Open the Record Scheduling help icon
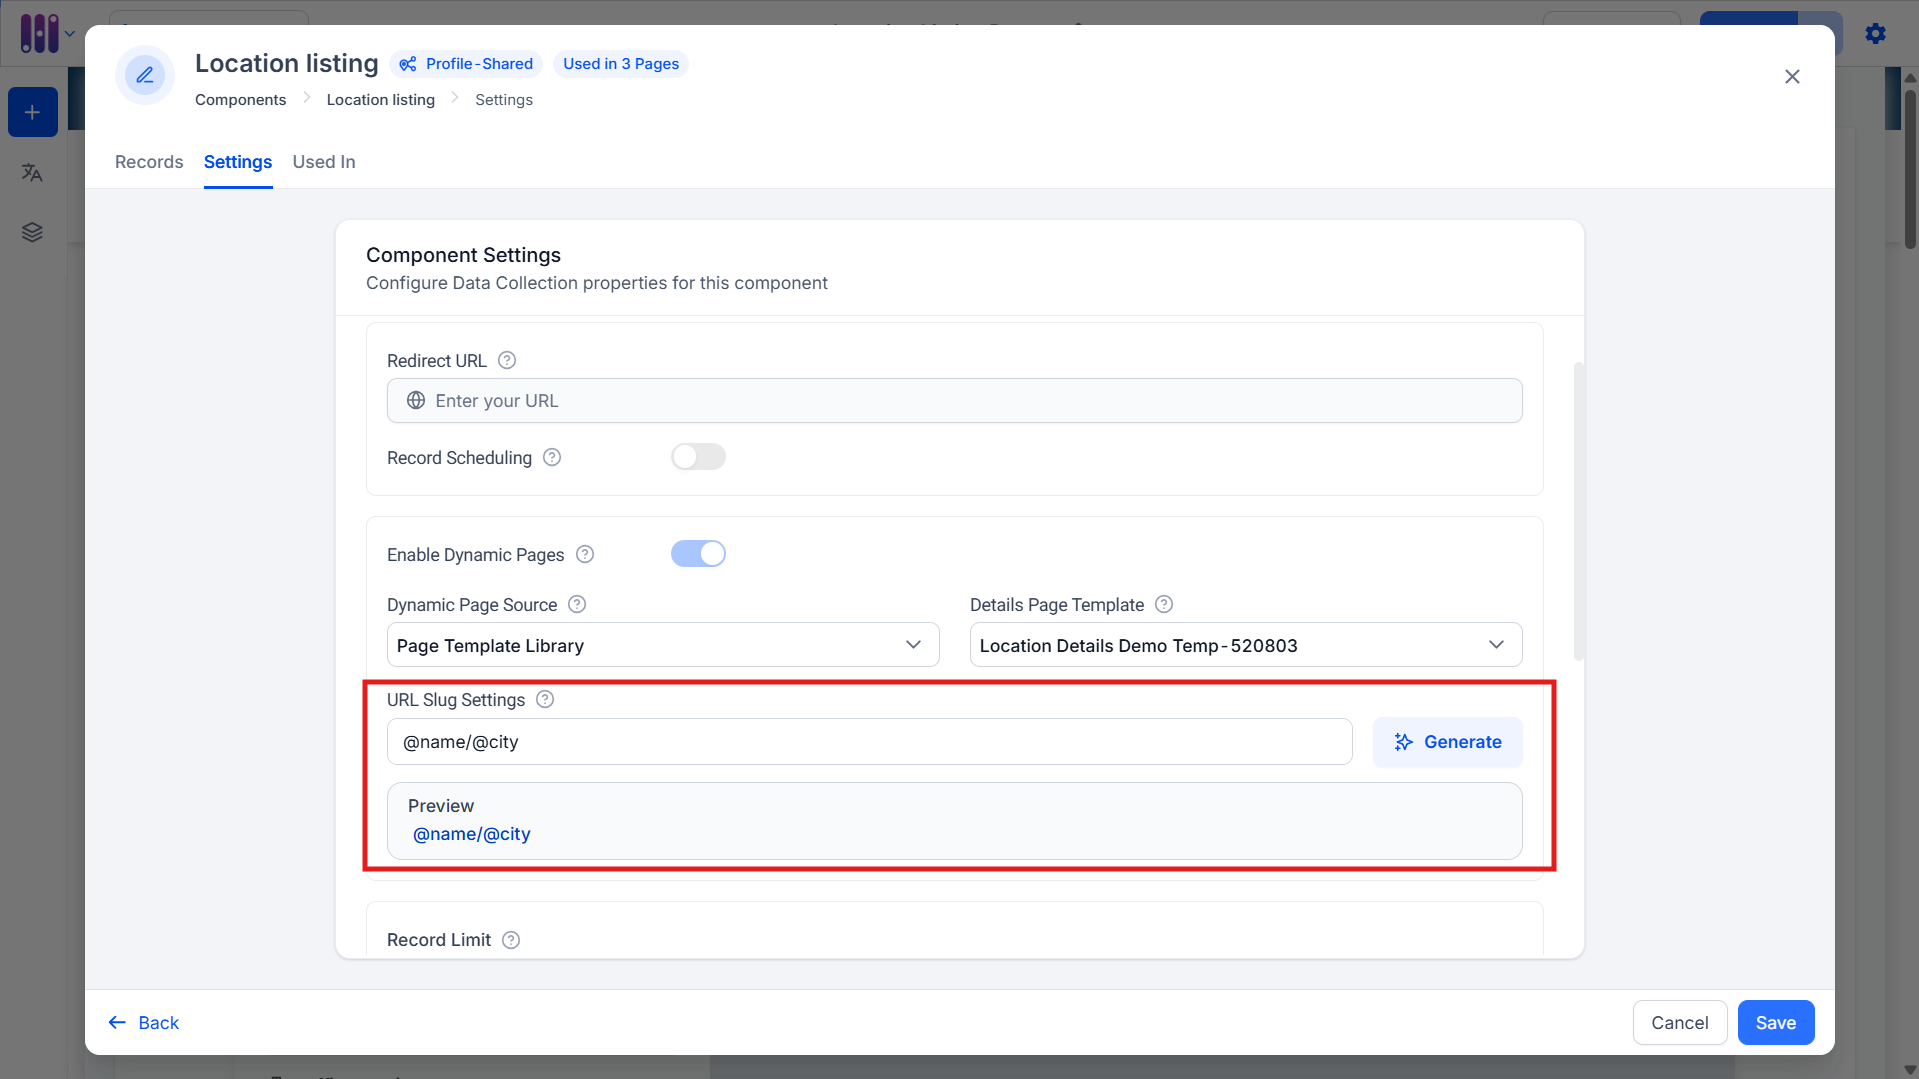The width and height of the screenshot is (1919, 1079). point(552,457)
